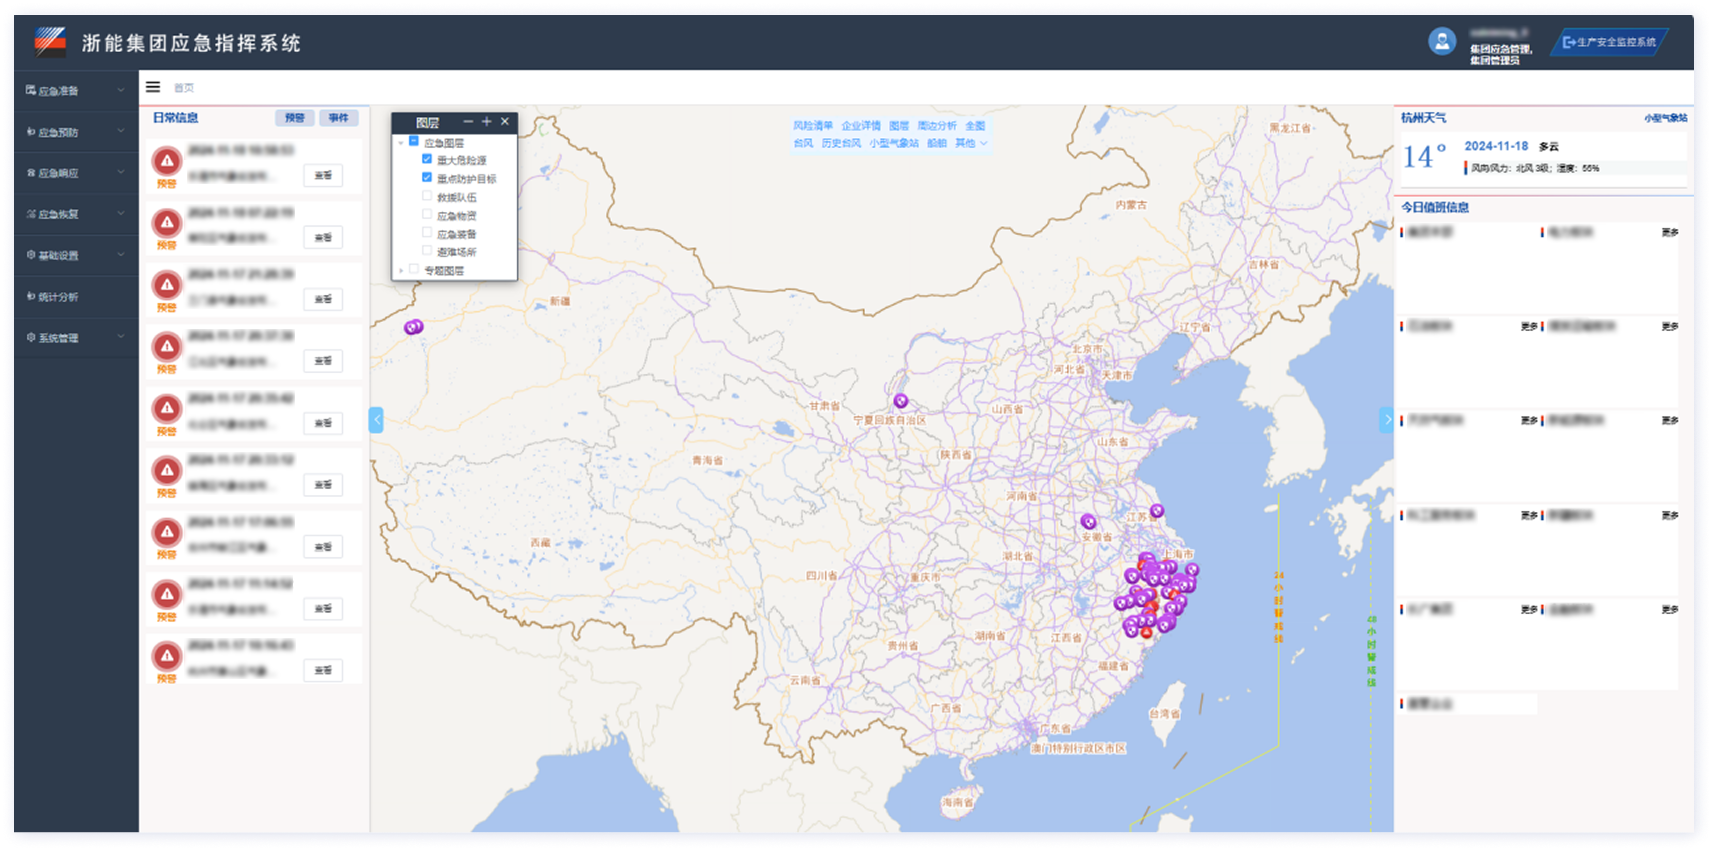Minimize the 图层 panel with the minus icon

468,122
